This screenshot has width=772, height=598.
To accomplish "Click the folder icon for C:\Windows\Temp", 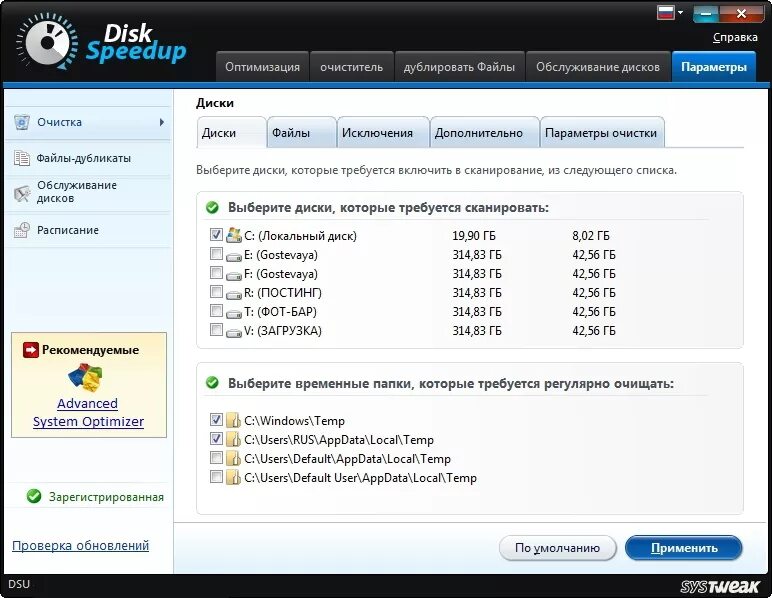I will 233,420.
